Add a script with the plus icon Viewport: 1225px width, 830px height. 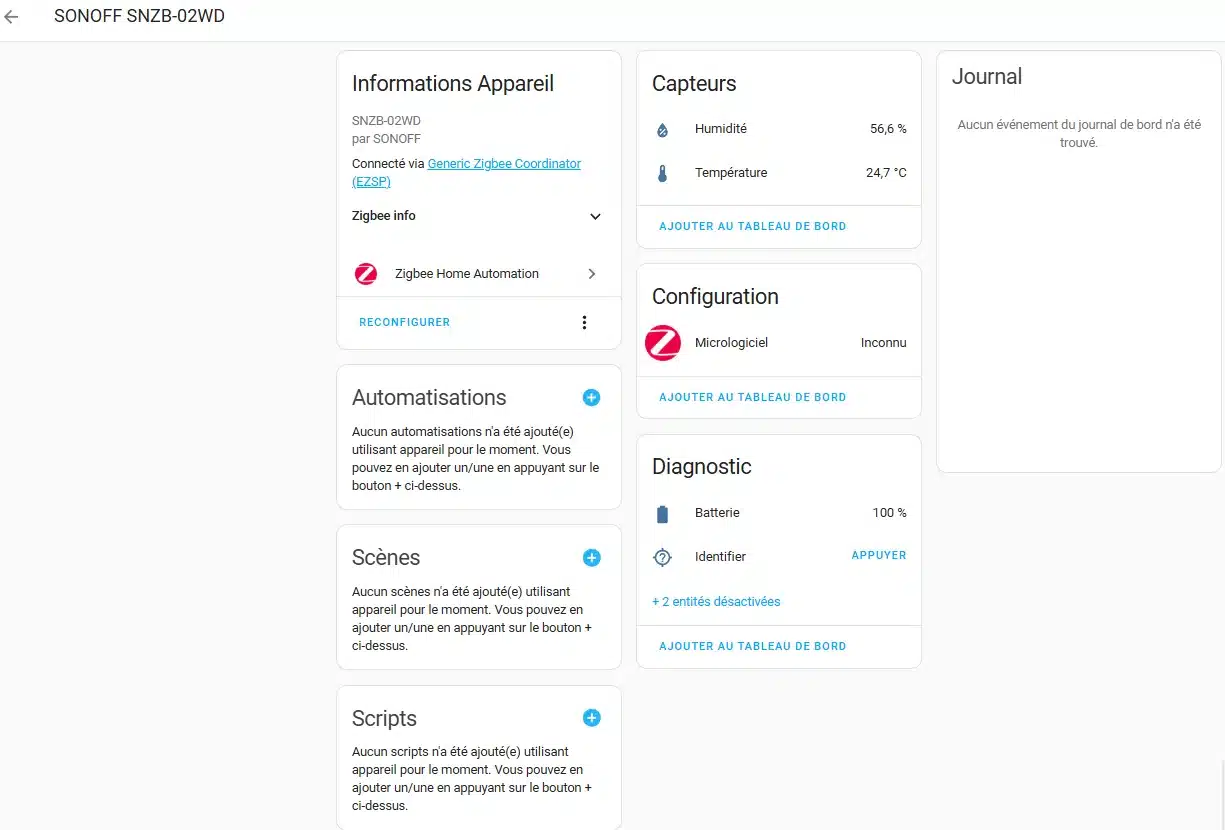592,718
